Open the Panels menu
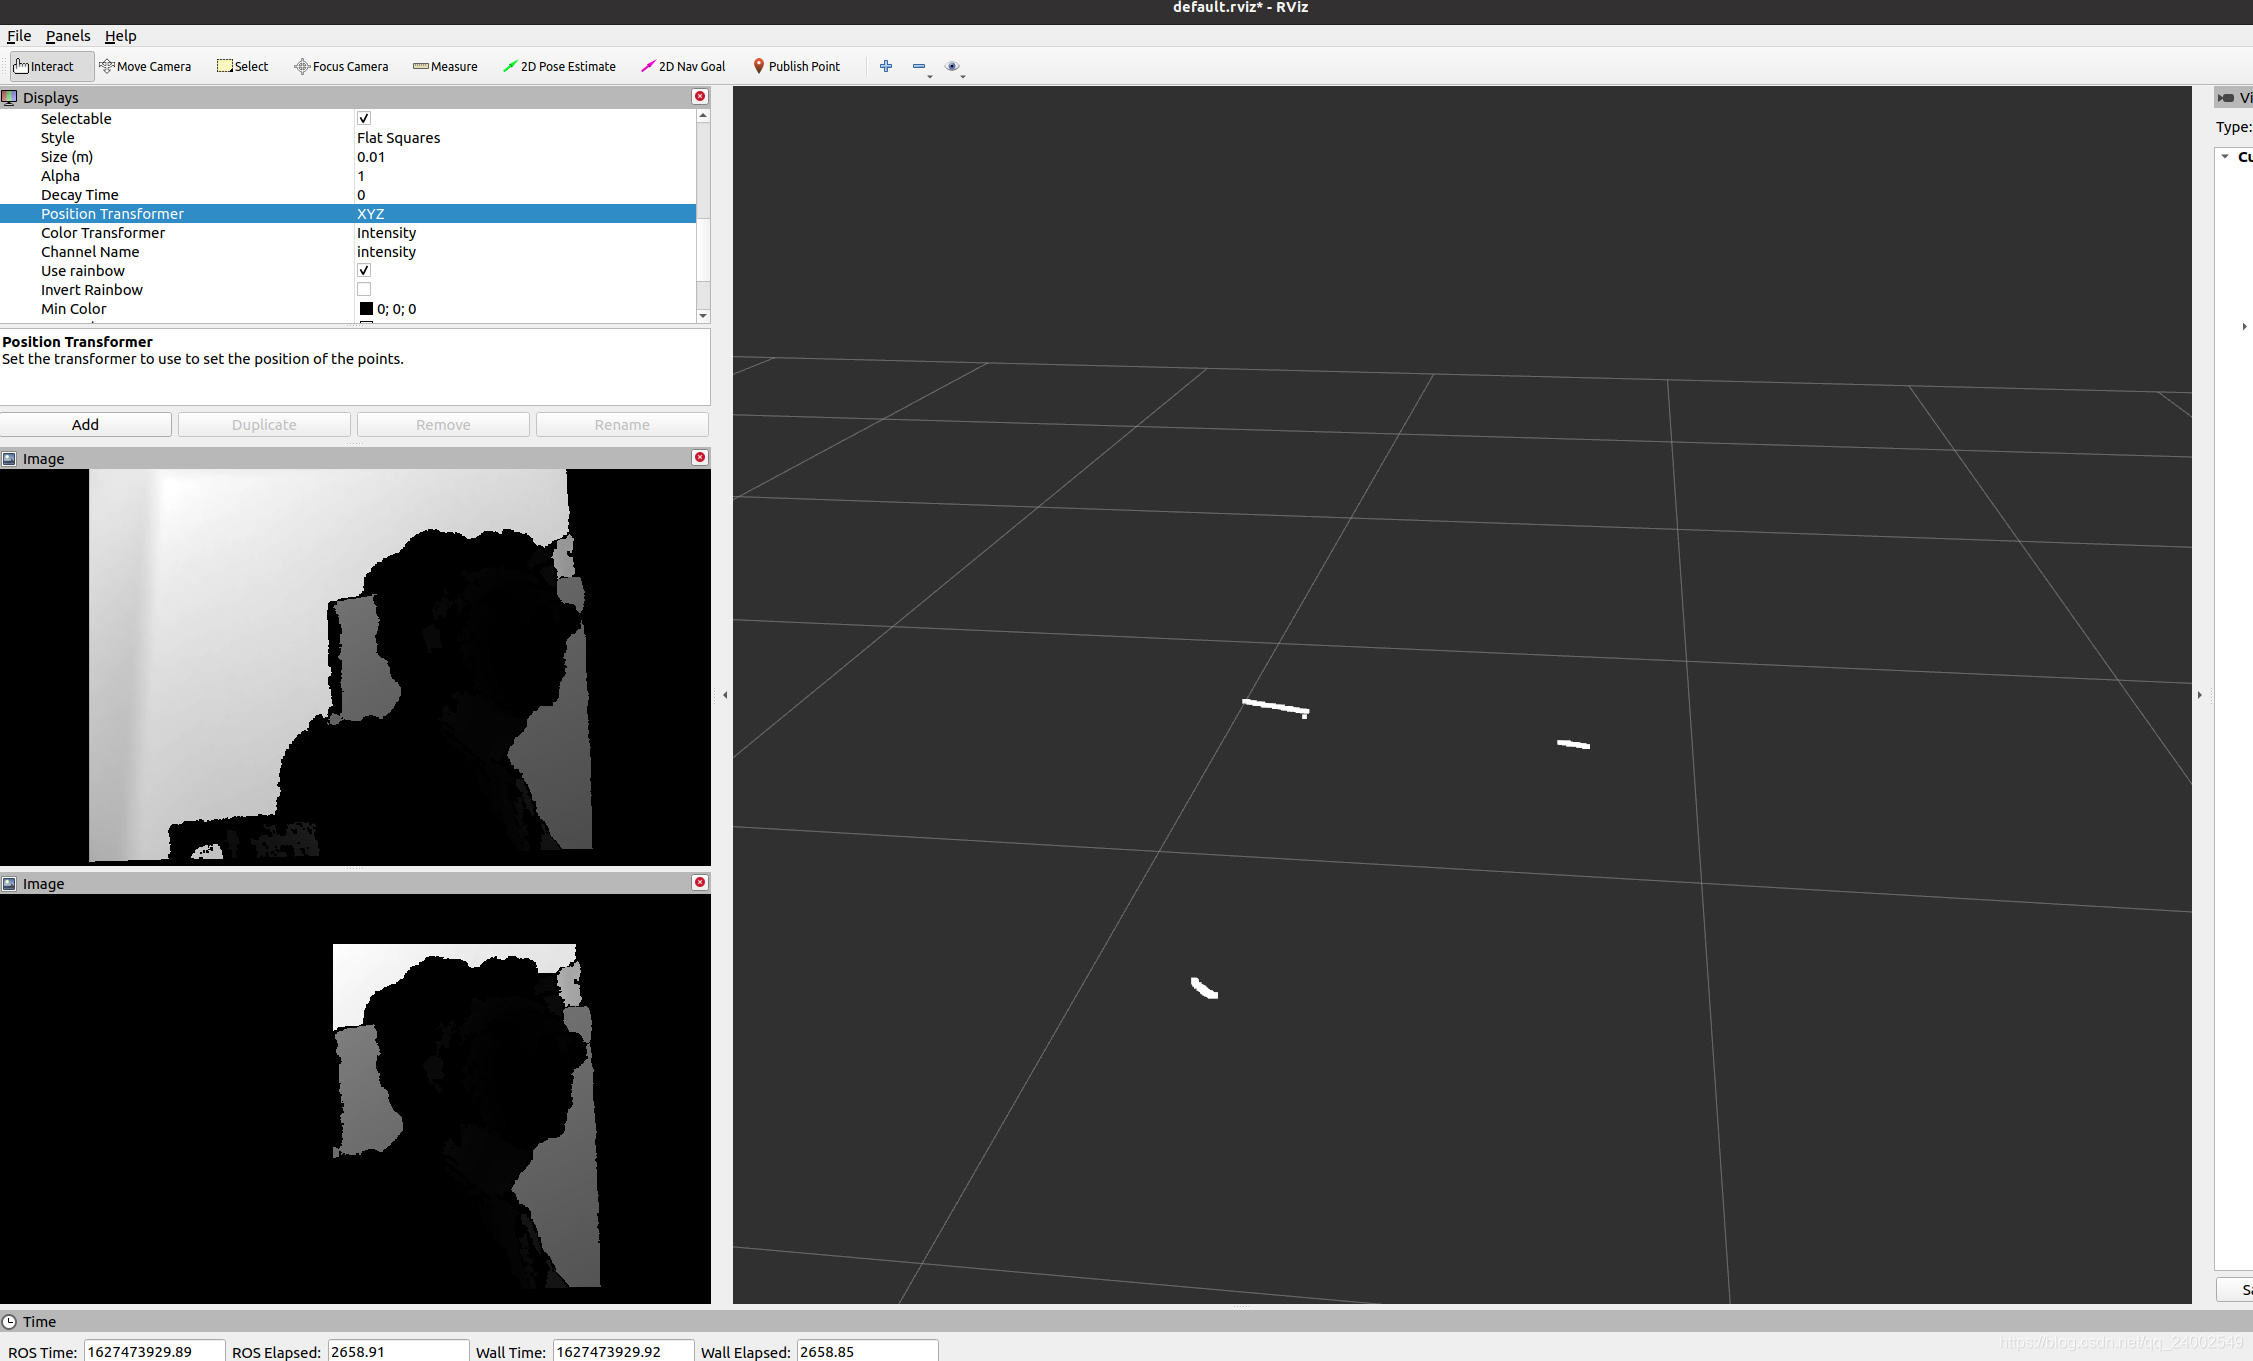Image resolution: width=2253 pixels, height=1361 pixels. pyautogui.click(x=68, y=36)
